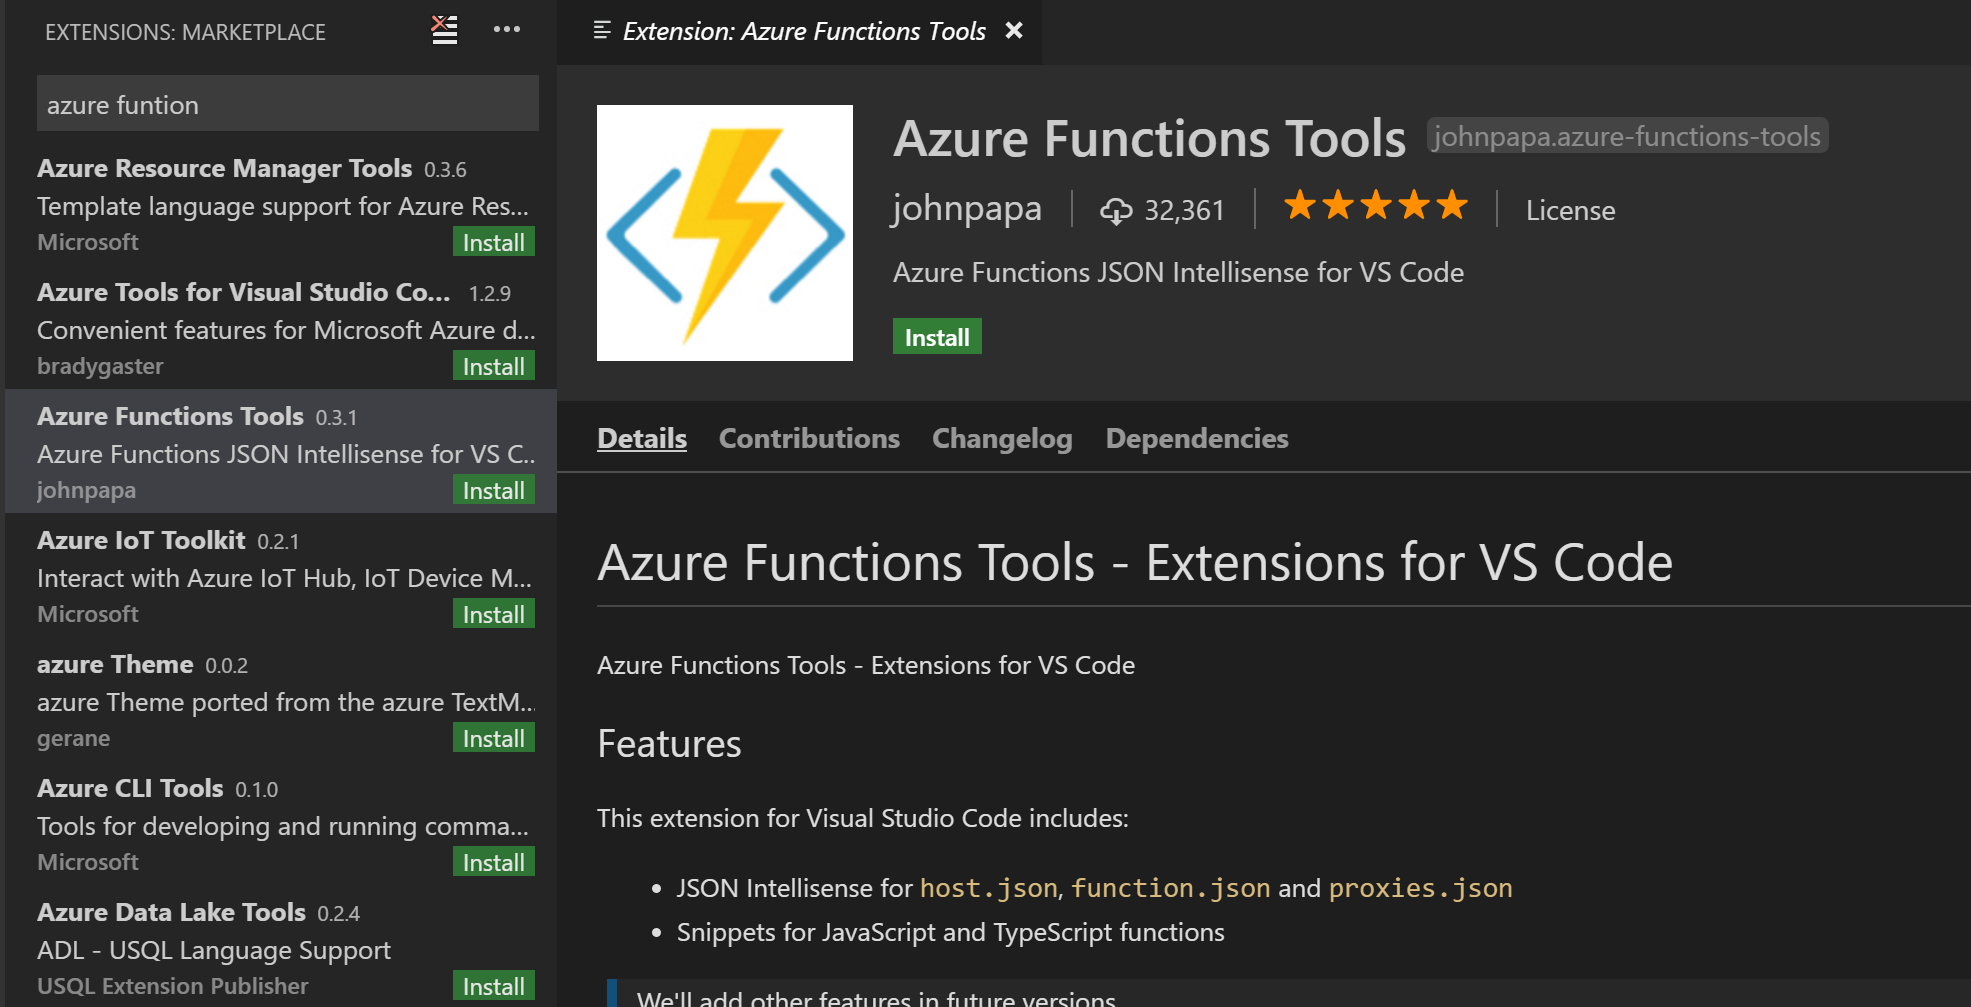Select the Extension: Azure Functions Tools editor tab

click(x=799, y=32)
